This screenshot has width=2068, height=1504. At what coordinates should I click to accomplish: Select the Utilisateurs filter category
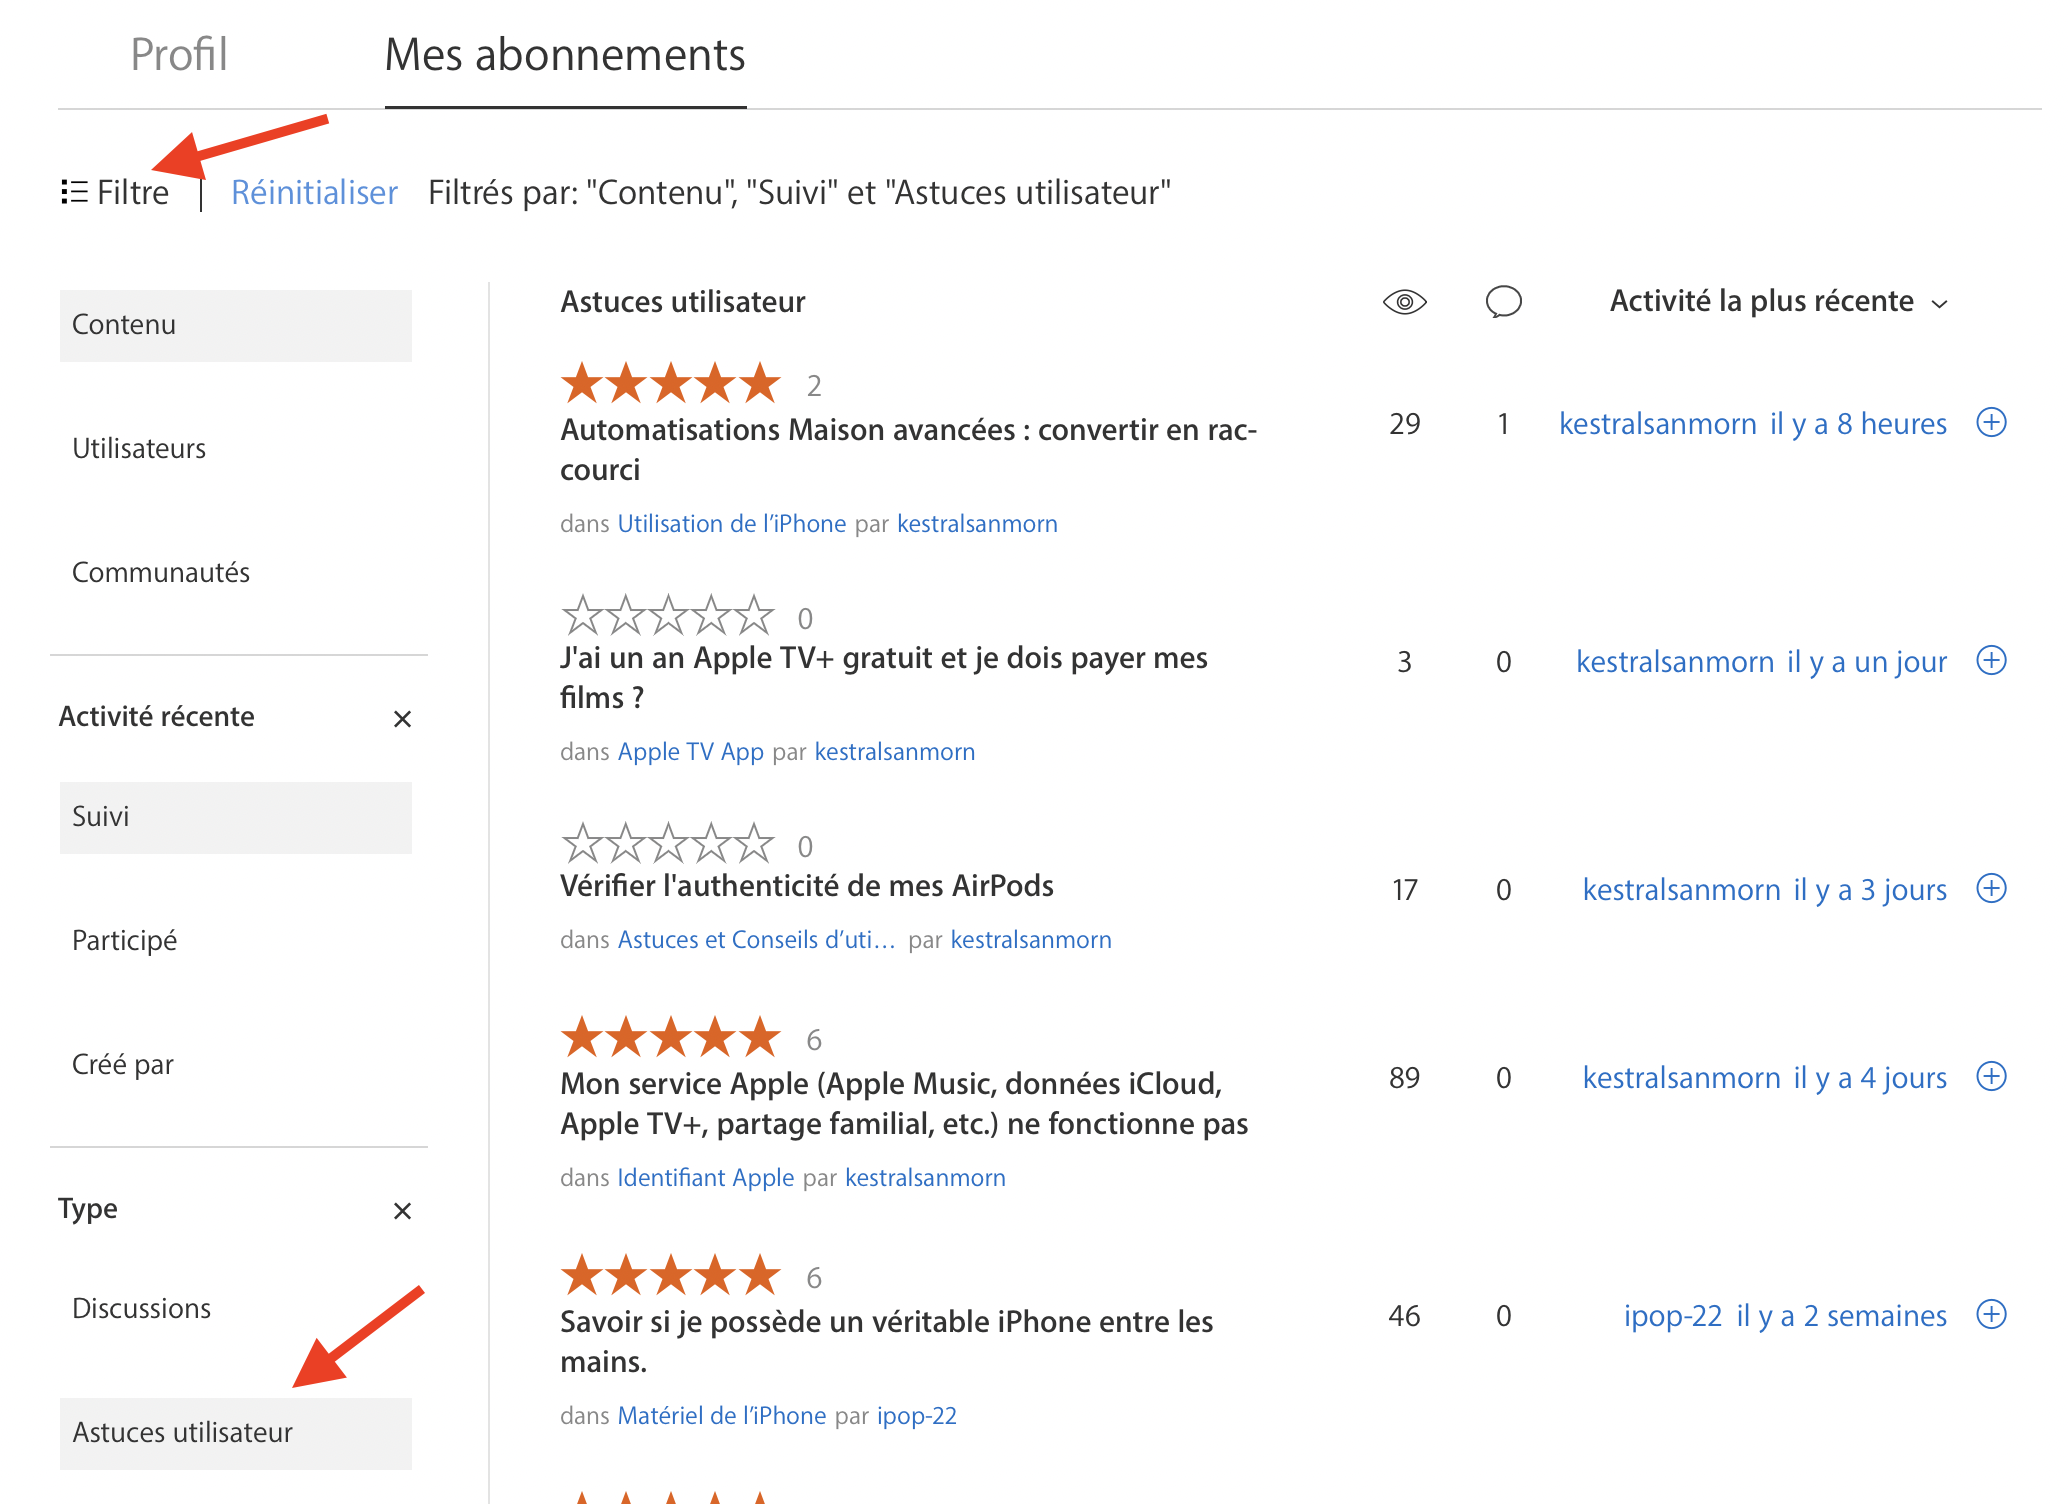tap(139, 449)
